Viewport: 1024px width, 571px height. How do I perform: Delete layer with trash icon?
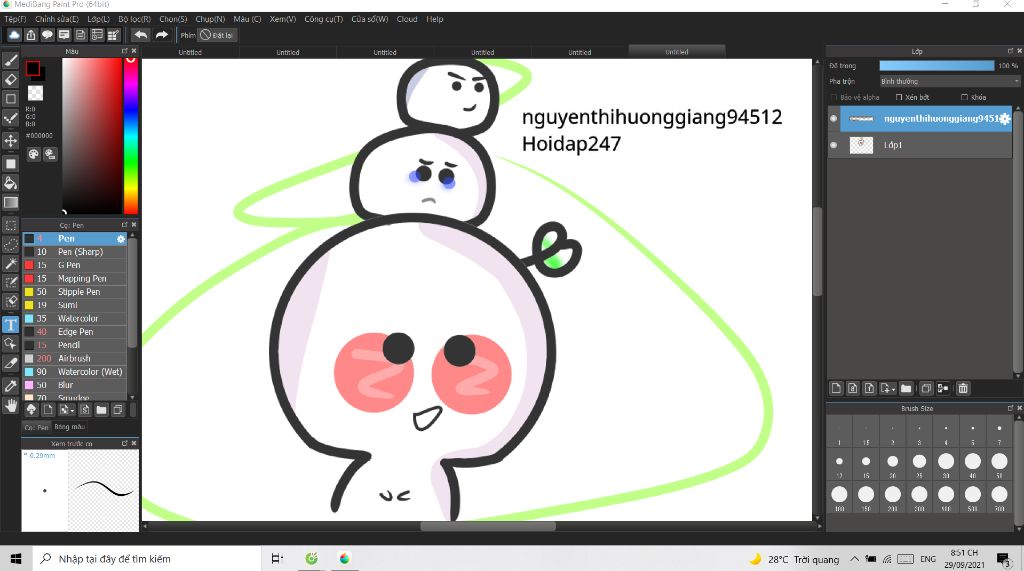(x=963, y=388)
